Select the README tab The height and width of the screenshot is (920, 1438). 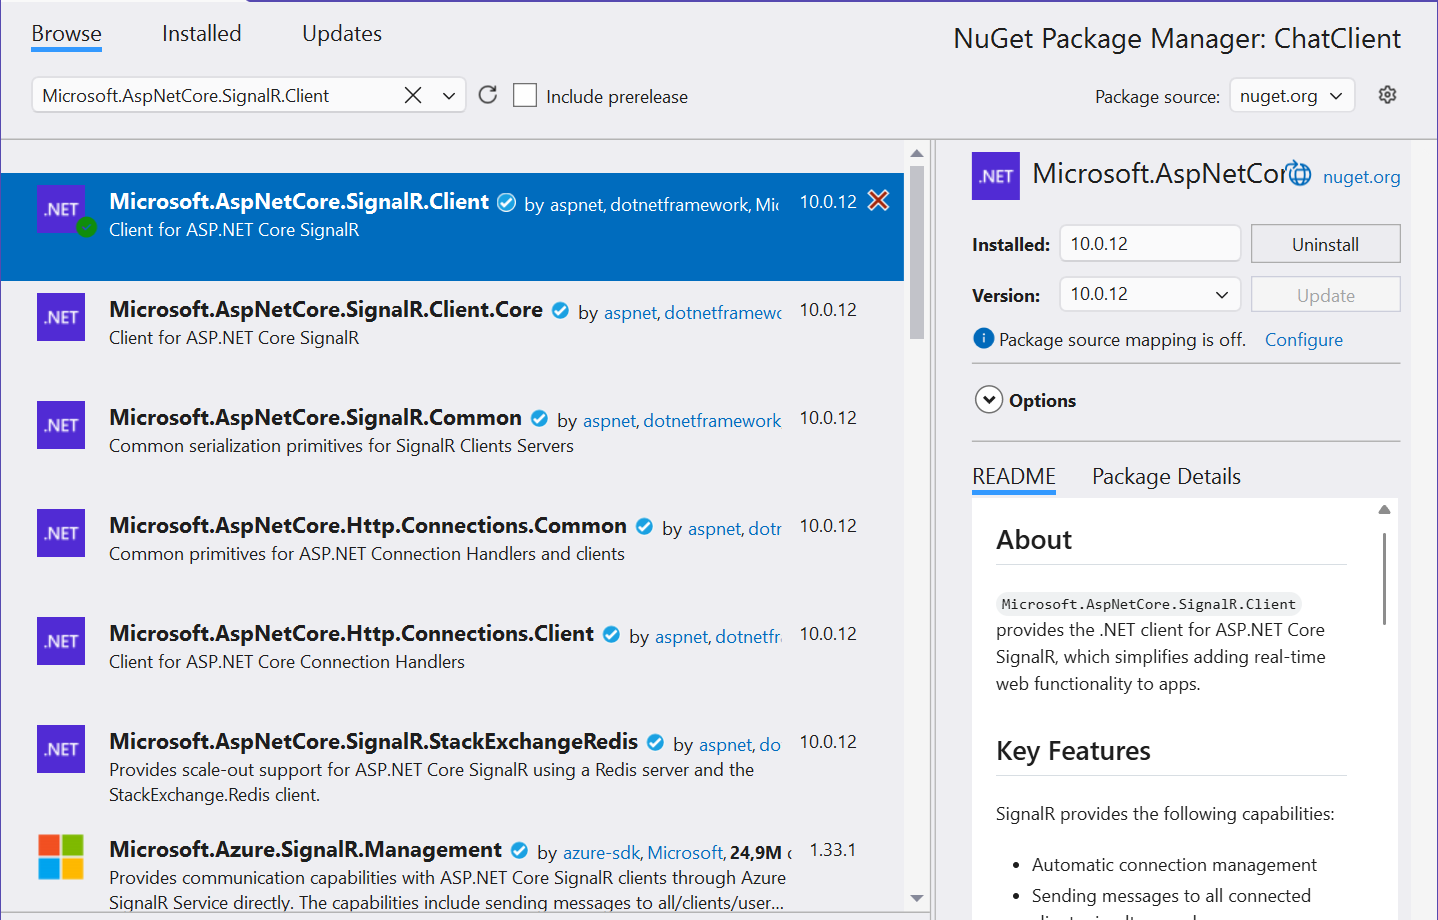pos(1014,477)
